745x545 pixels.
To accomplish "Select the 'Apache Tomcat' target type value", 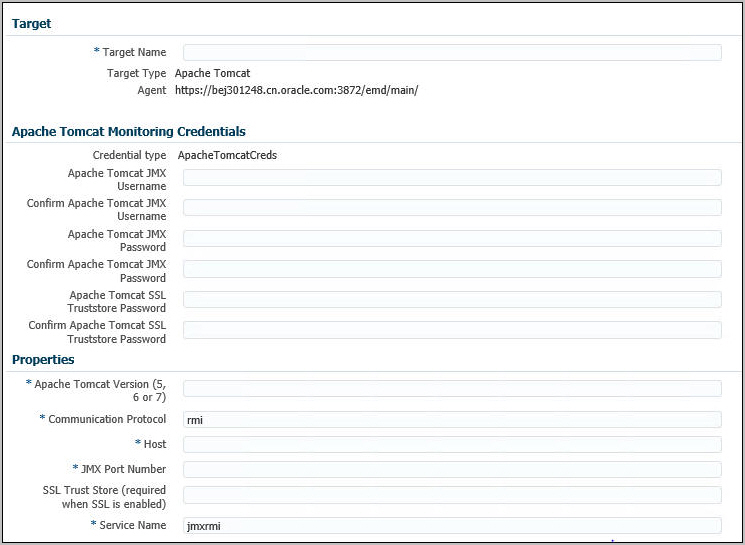I will (212, 73).
